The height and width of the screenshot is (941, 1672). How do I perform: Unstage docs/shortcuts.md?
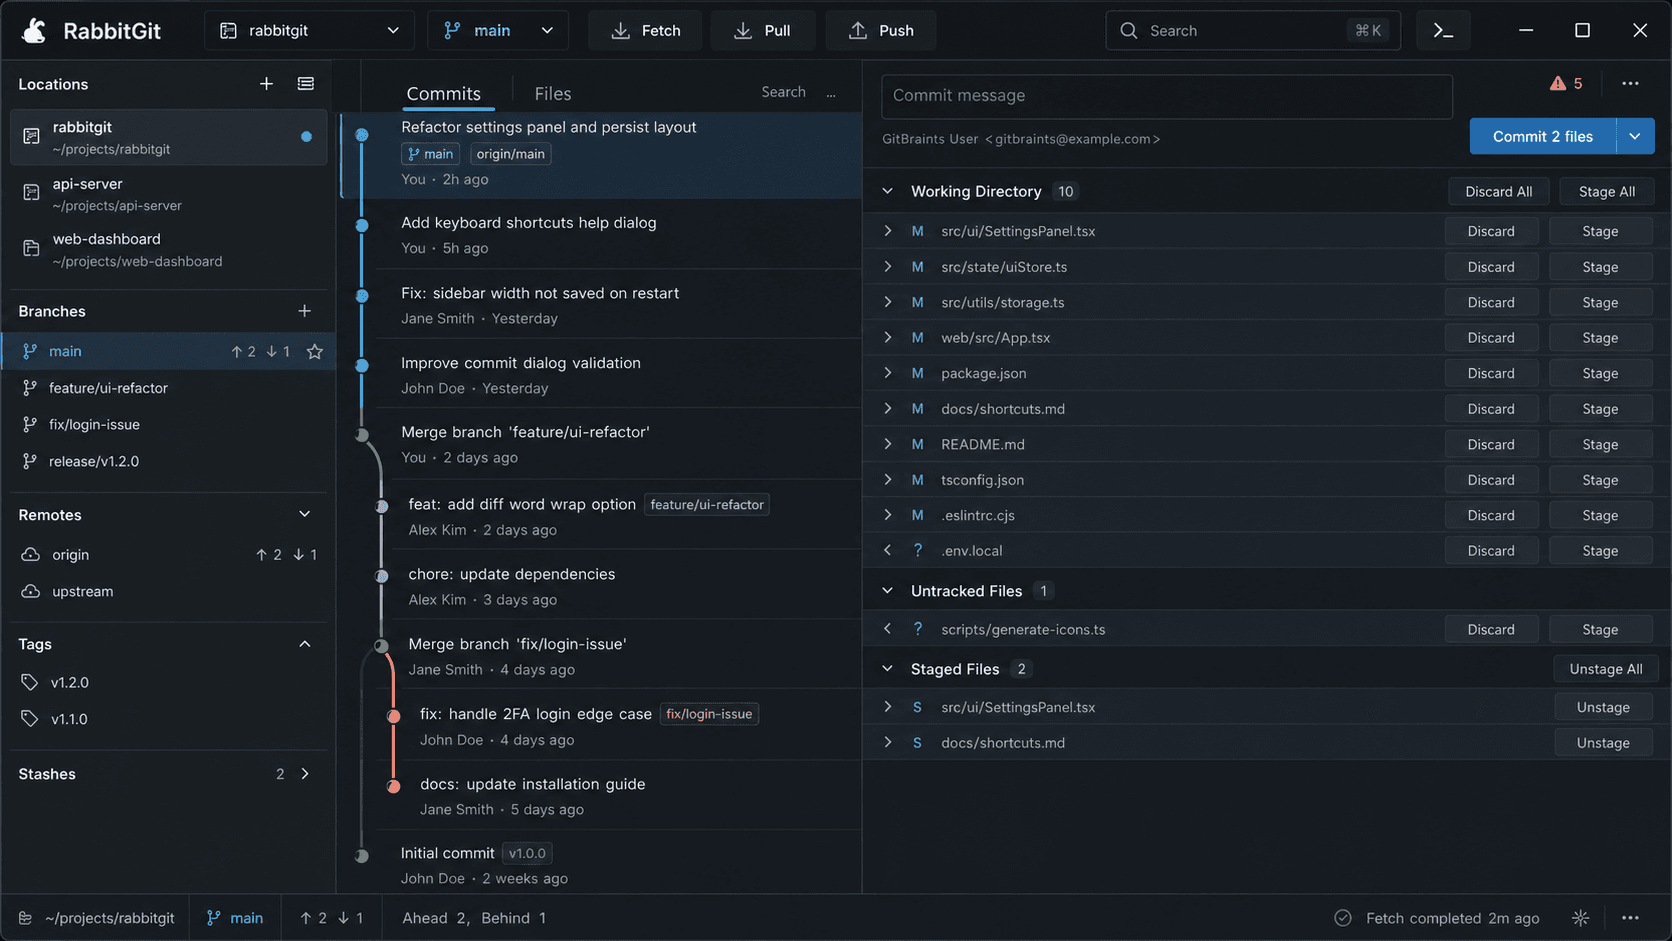point(1603,743)
